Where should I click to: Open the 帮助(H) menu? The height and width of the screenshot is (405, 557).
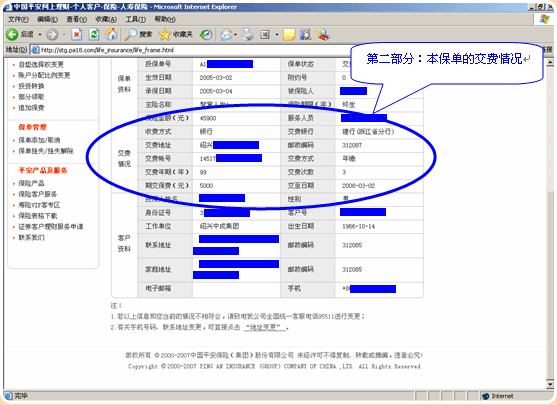coord(165,19)
